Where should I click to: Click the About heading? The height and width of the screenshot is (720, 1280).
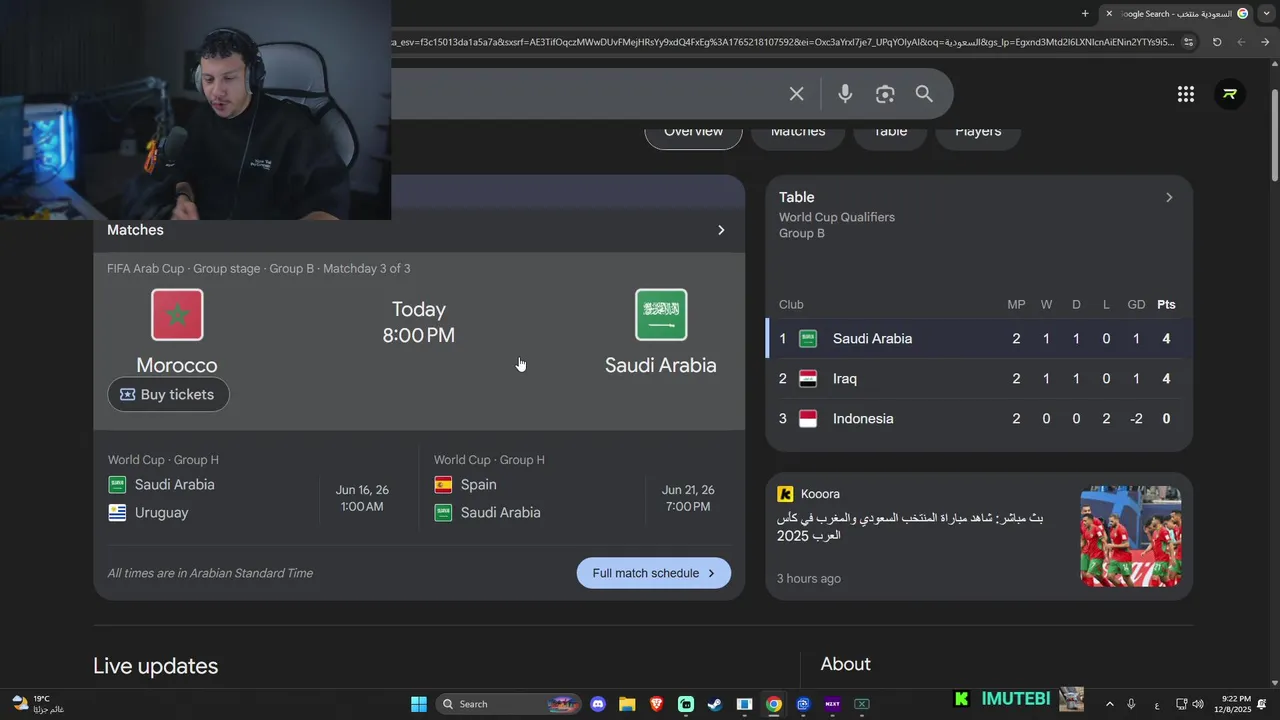846,664
